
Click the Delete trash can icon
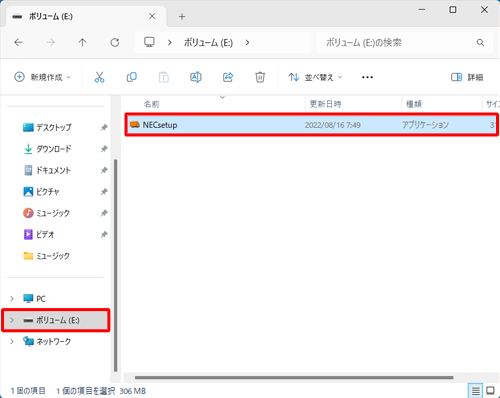click(x=260, y=77)
